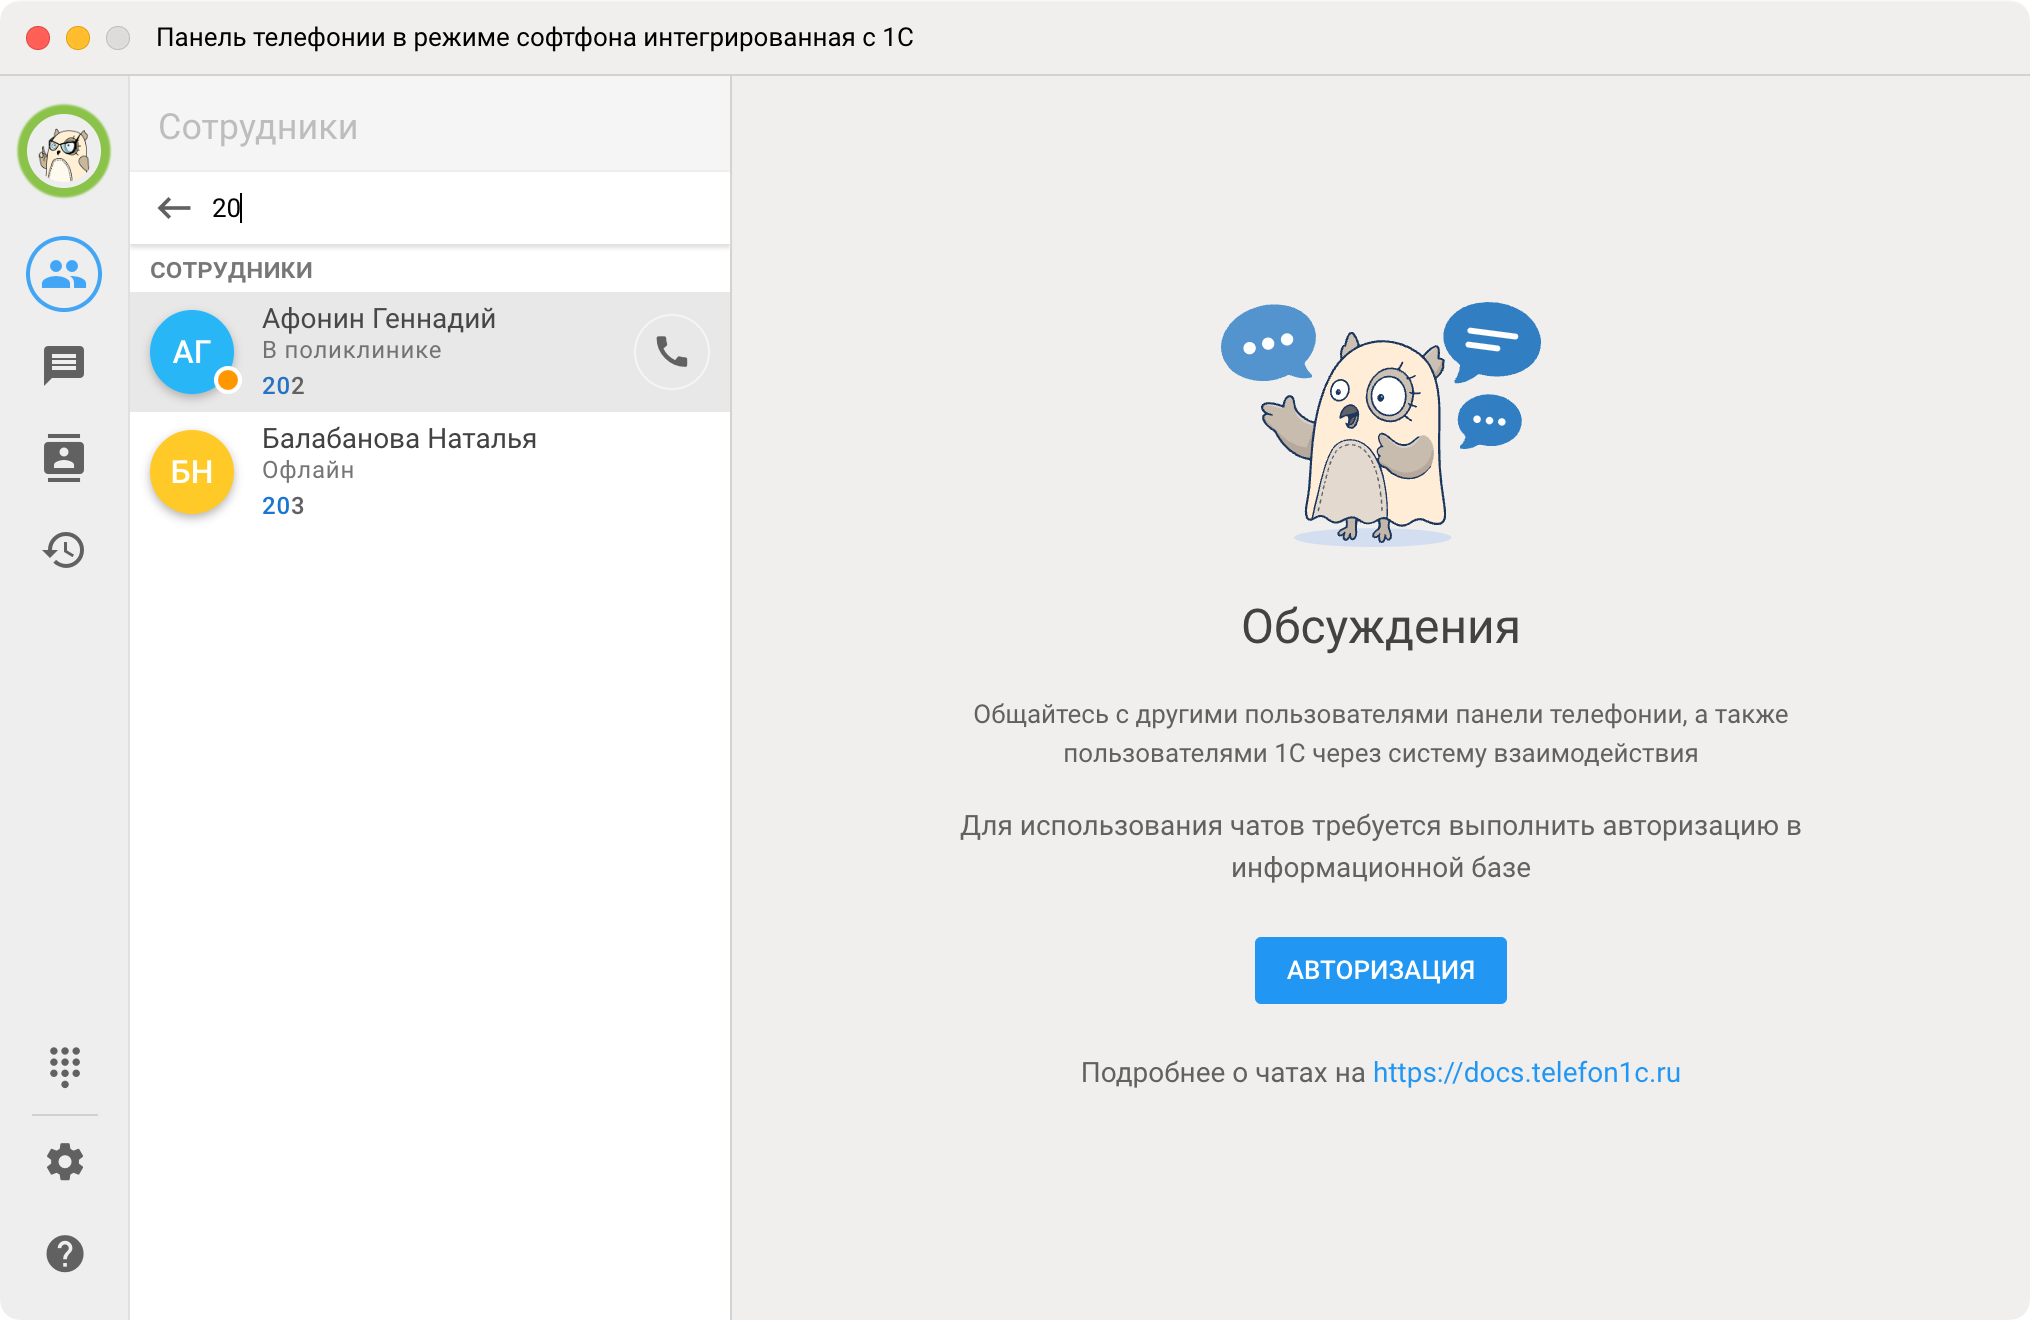Image resolution: width=2030 pixels, height=1320 pixels.
Task: Click the АГ avatar circle
Action: [192, 352]
